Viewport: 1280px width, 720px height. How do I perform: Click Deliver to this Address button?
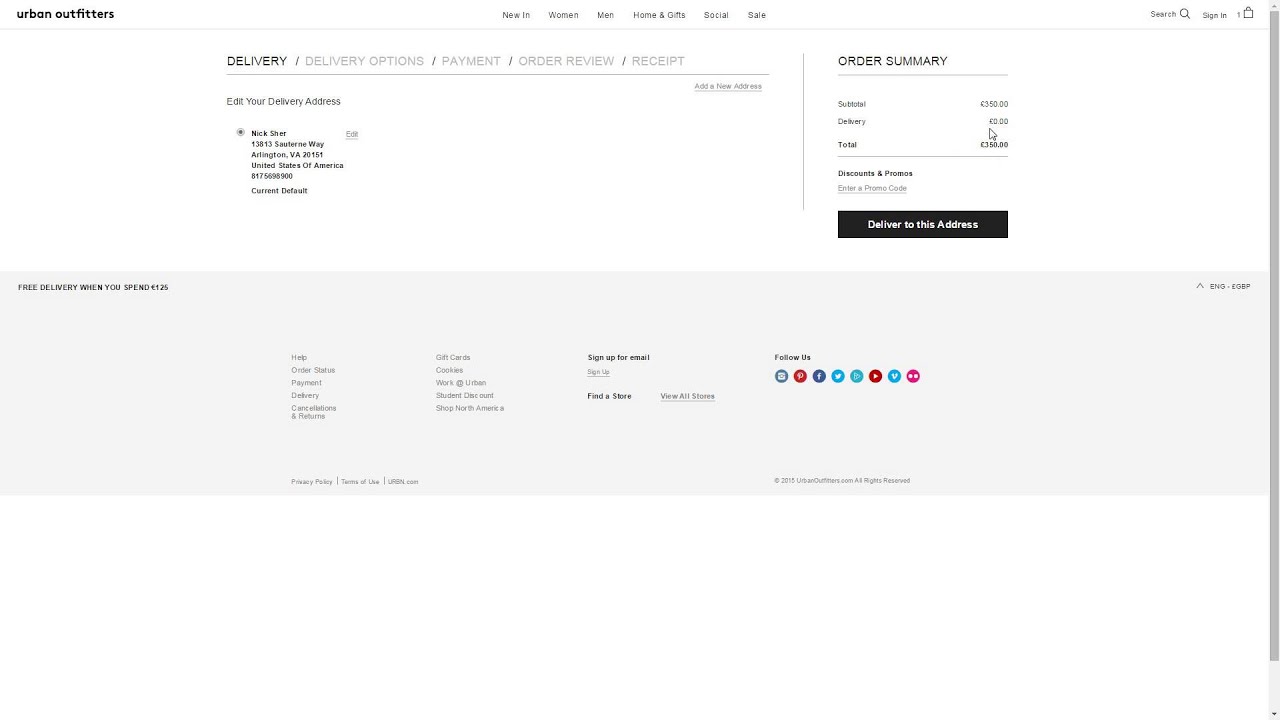(923, 224)
